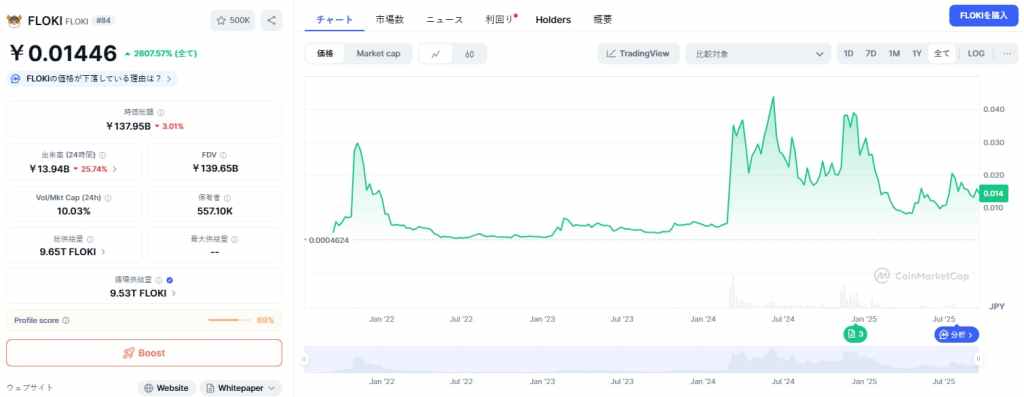Set chart range to 全て
This screenshot has width=1024, height=397.
(942, 54)
